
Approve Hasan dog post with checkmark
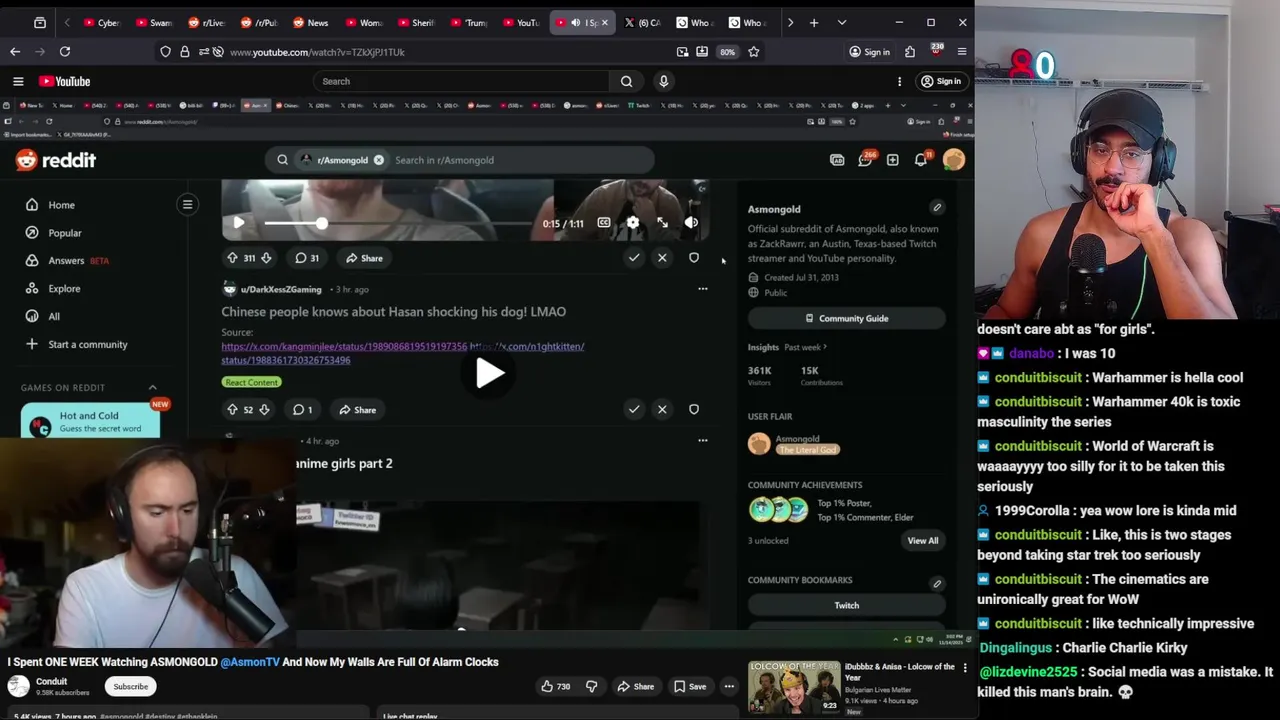click(634, 409)
